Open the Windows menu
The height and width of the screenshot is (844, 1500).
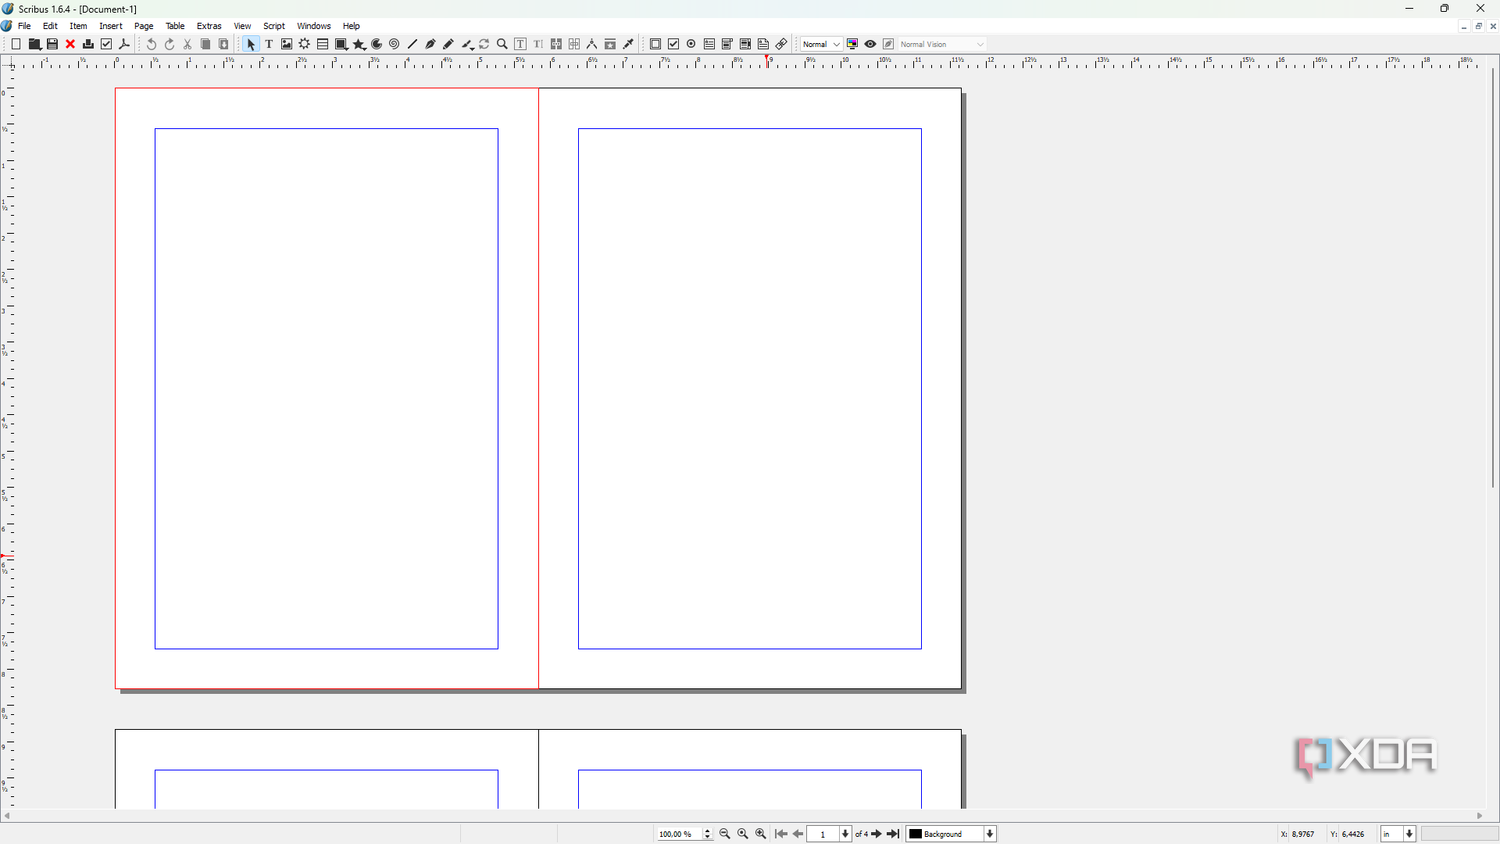(314, 26)
